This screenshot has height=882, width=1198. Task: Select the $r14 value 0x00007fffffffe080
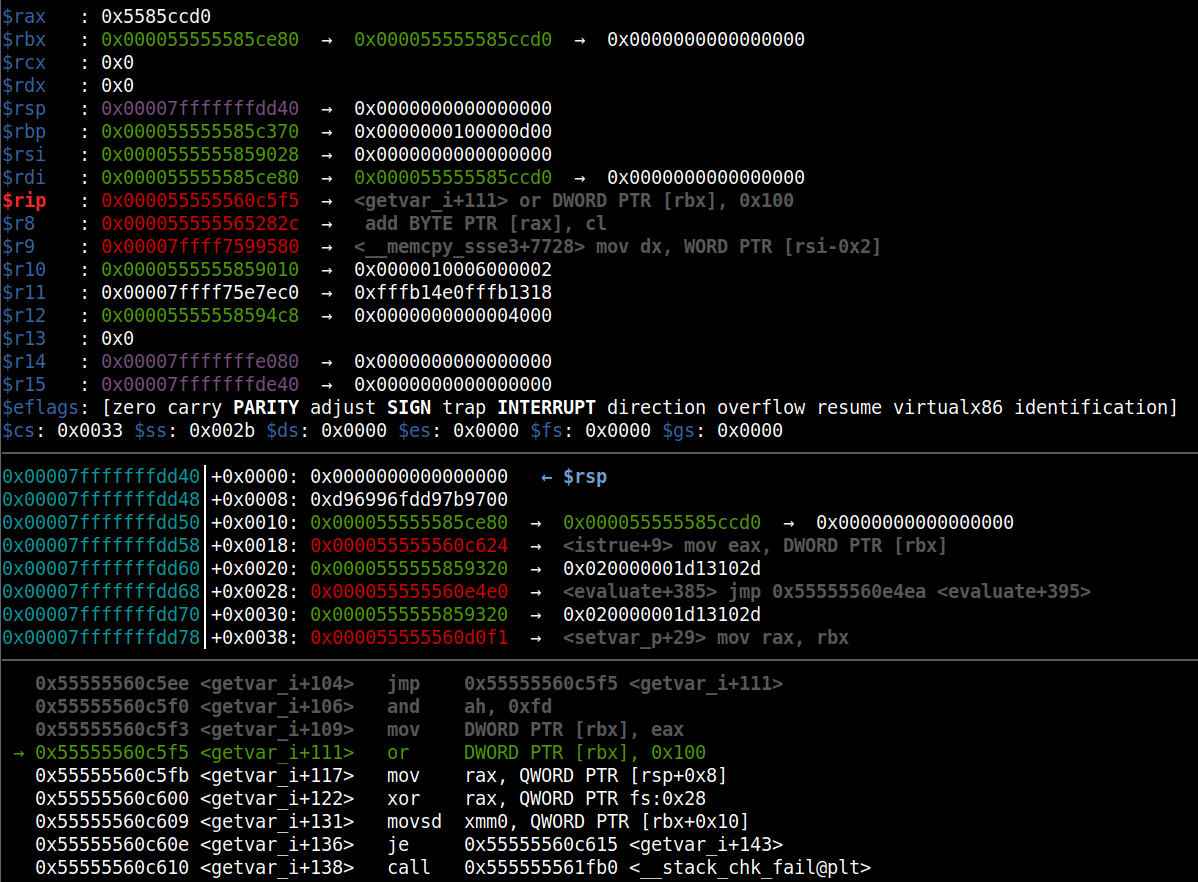tap(200, 361)
